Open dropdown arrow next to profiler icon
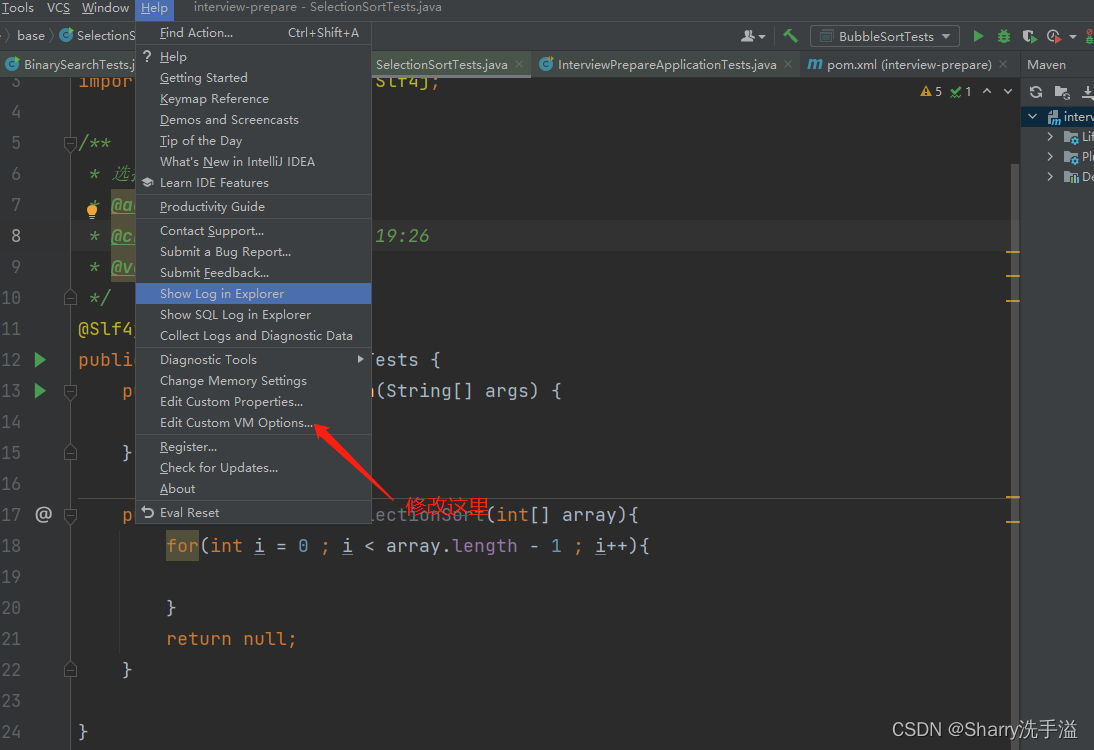The height and width of the screenshot is (750, 1094). (x=1073, y=37)
